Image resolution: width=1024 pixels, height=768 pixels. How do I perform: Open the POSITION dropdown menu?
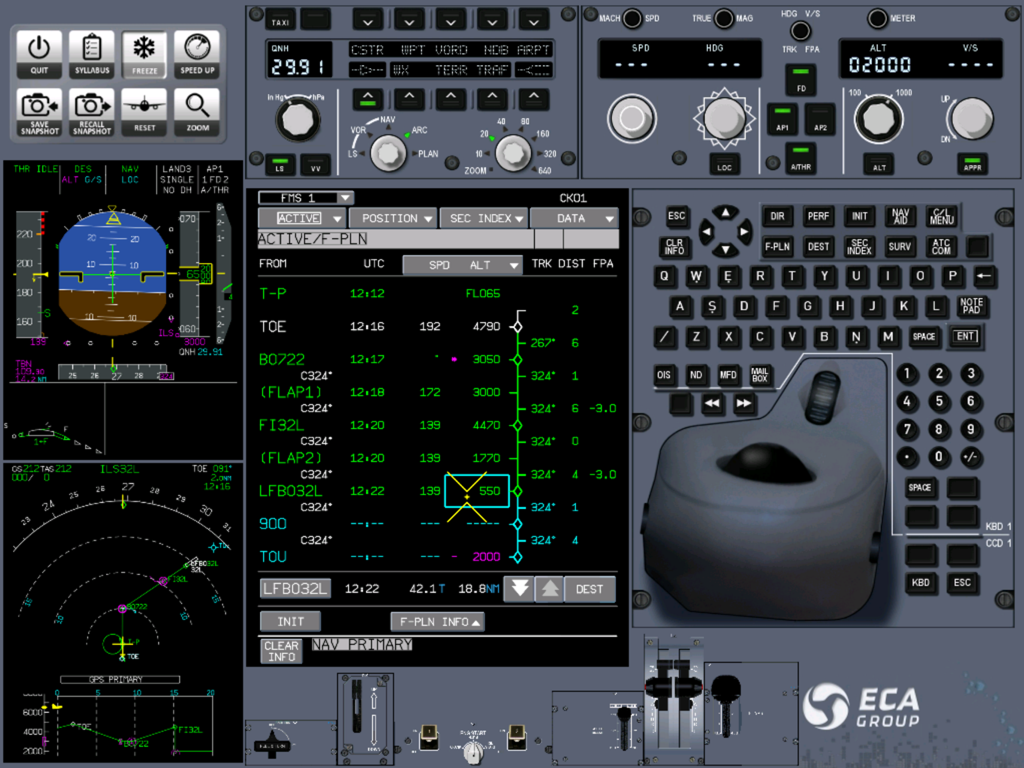pos(393,218)
